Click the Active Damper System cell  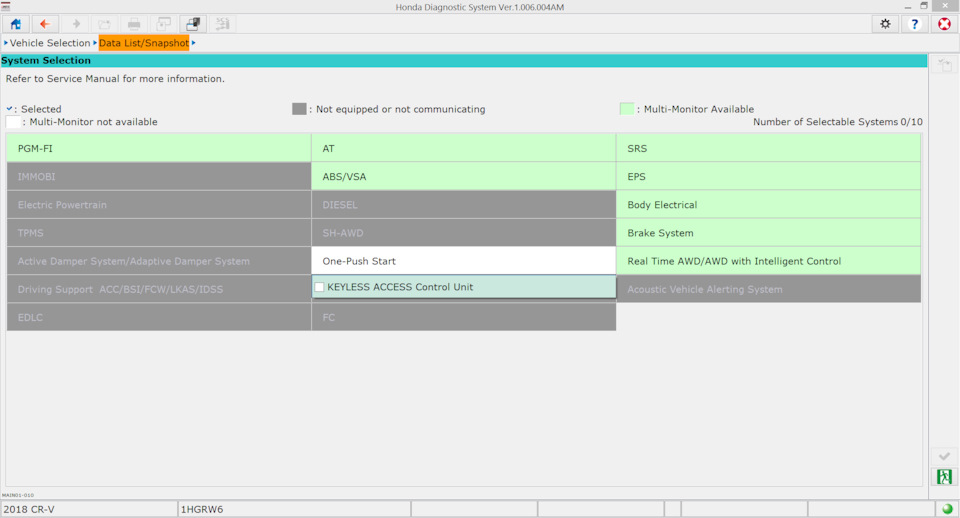click(x=159, y=261)
